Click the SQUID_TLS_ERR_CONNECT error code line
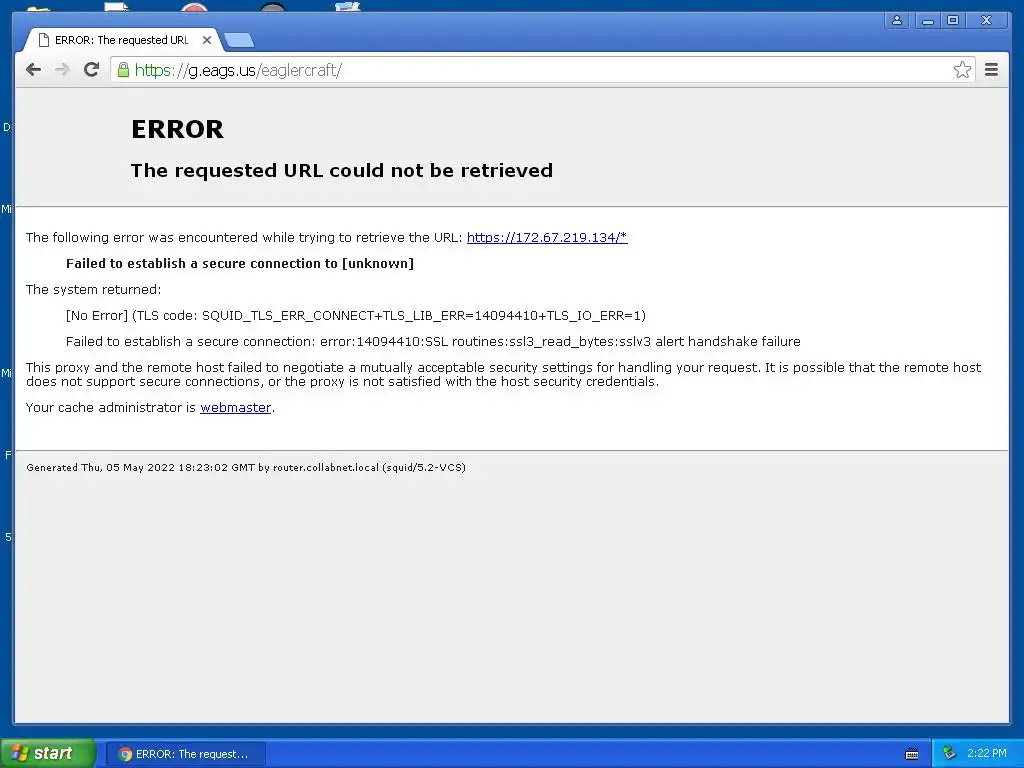 click(x=356, y=316)
